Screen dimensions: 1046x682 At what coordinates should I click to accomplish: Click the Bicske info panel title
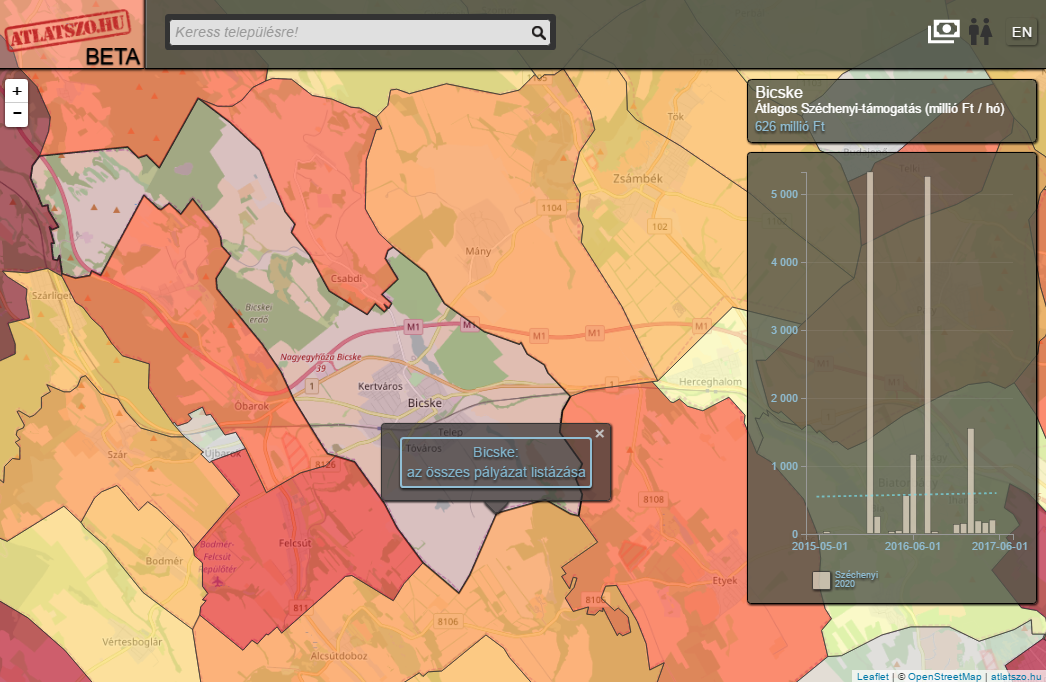click(x=779, y=93)
